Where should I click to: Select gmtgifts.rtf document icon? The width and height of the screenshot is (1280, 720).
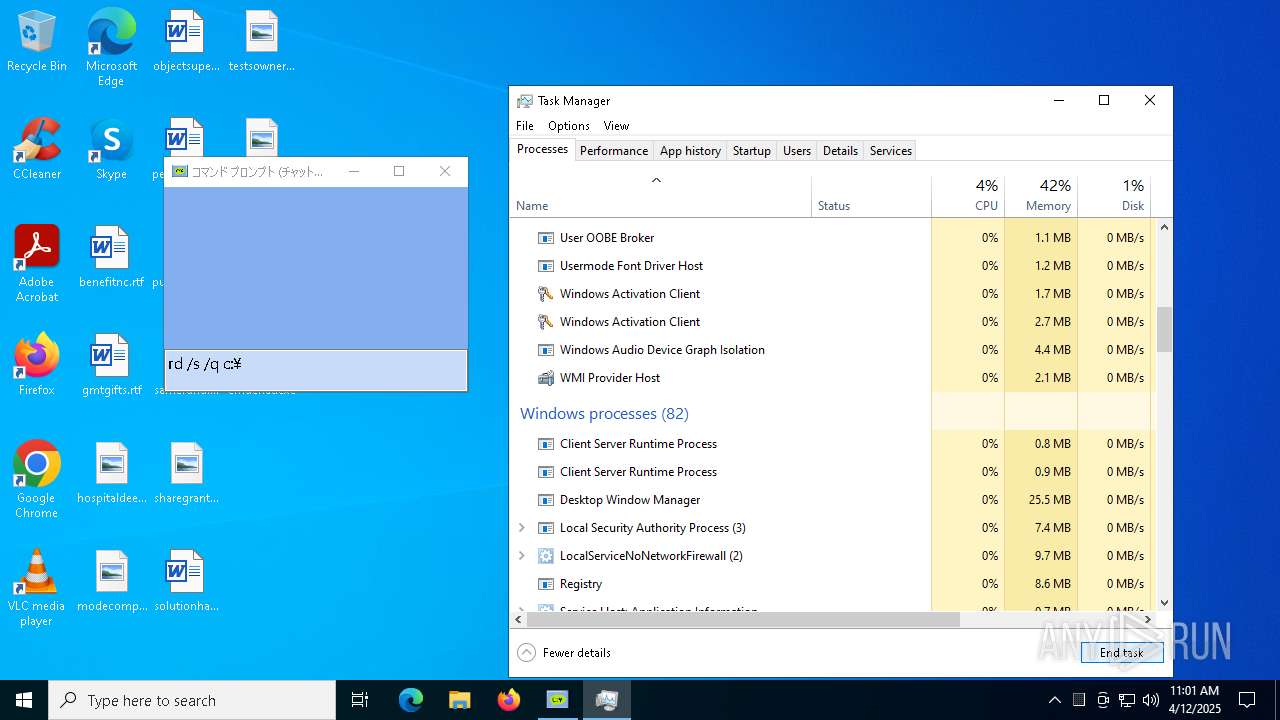point(111,366)
